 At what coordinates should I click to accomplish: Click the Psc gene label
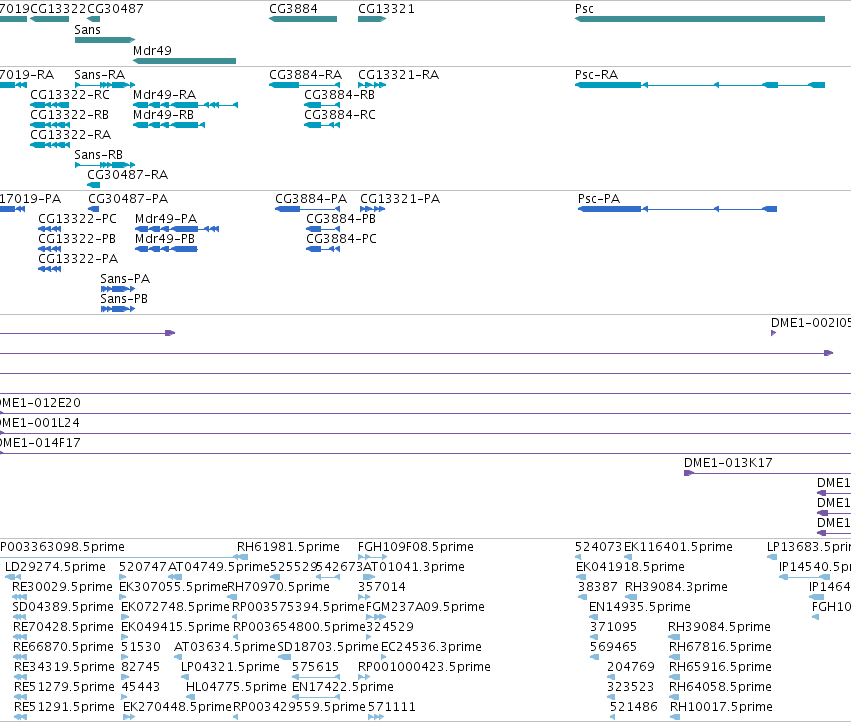(584, 9)
